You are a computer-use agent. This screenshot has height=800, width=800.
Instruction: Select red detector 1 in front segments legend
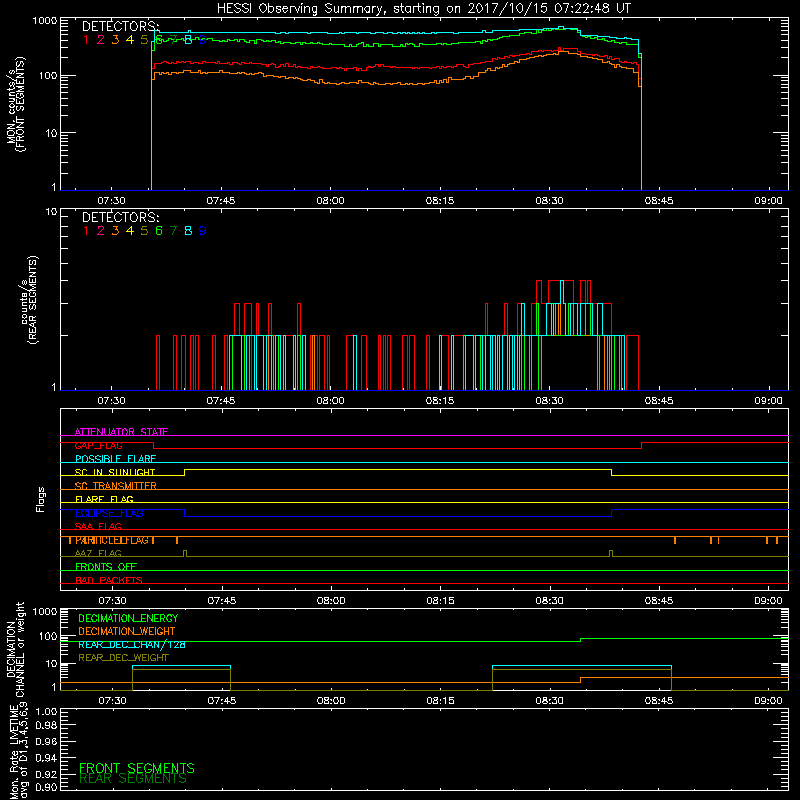tap(86, 40)
